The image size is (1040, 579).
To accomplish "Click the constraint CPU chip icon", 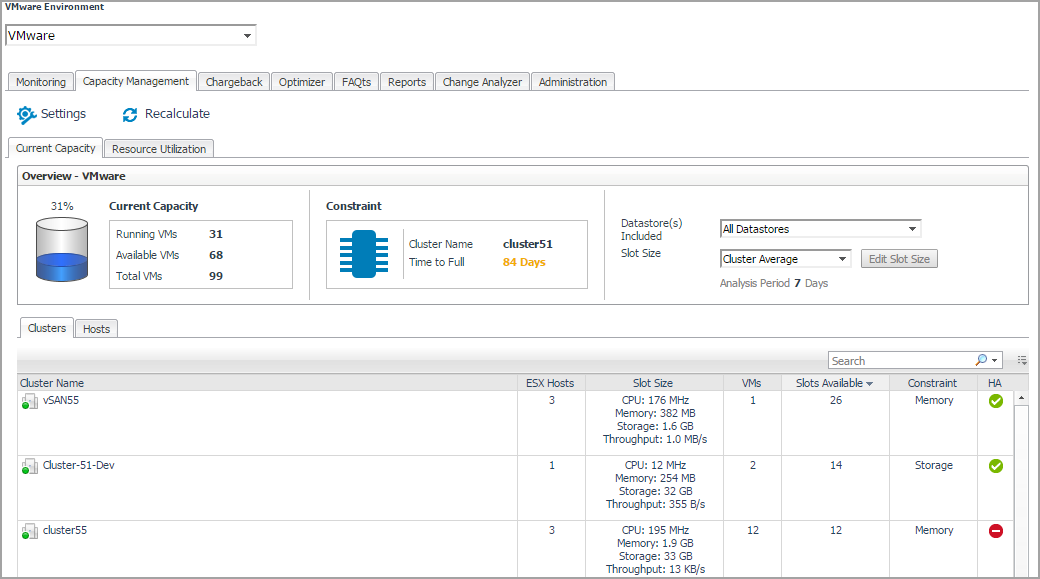I will 364,254.
